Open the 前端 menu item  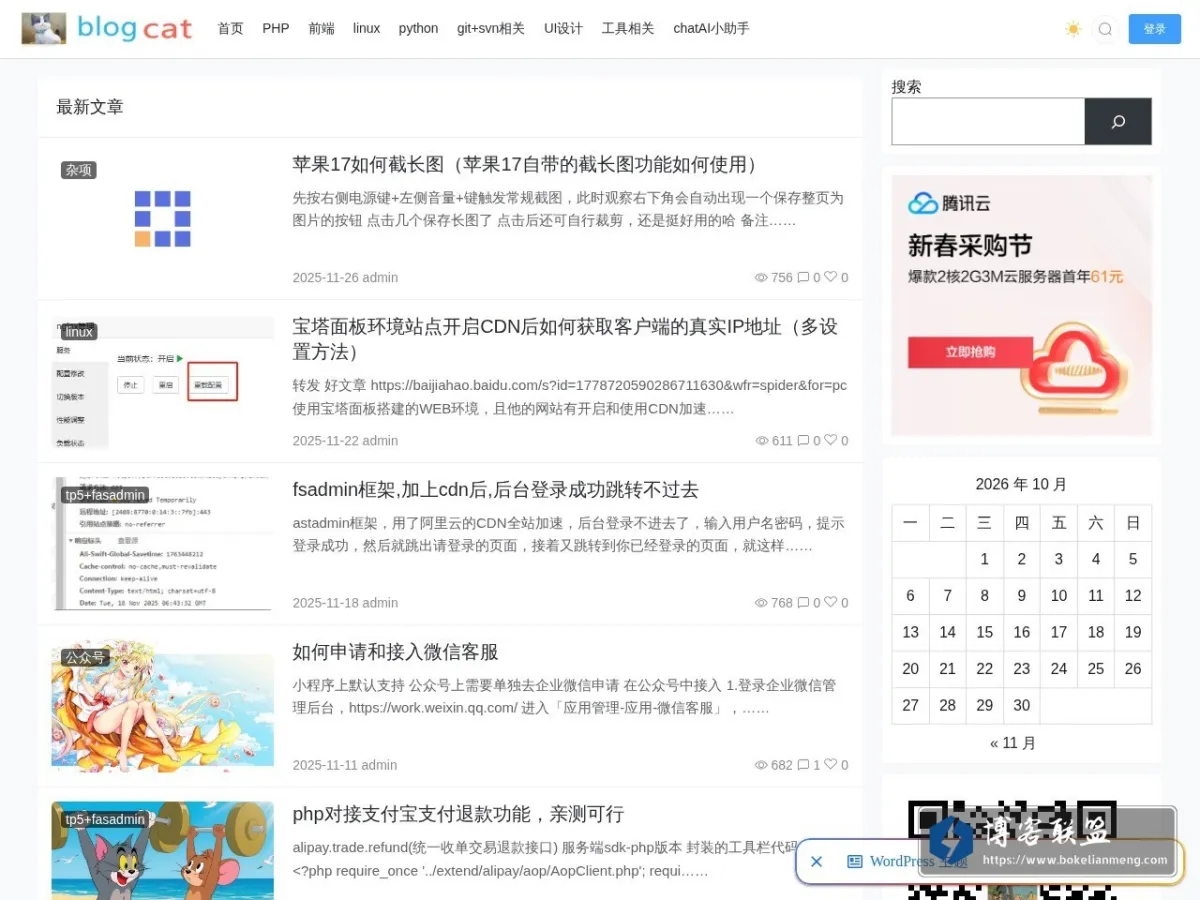[322, 28]
